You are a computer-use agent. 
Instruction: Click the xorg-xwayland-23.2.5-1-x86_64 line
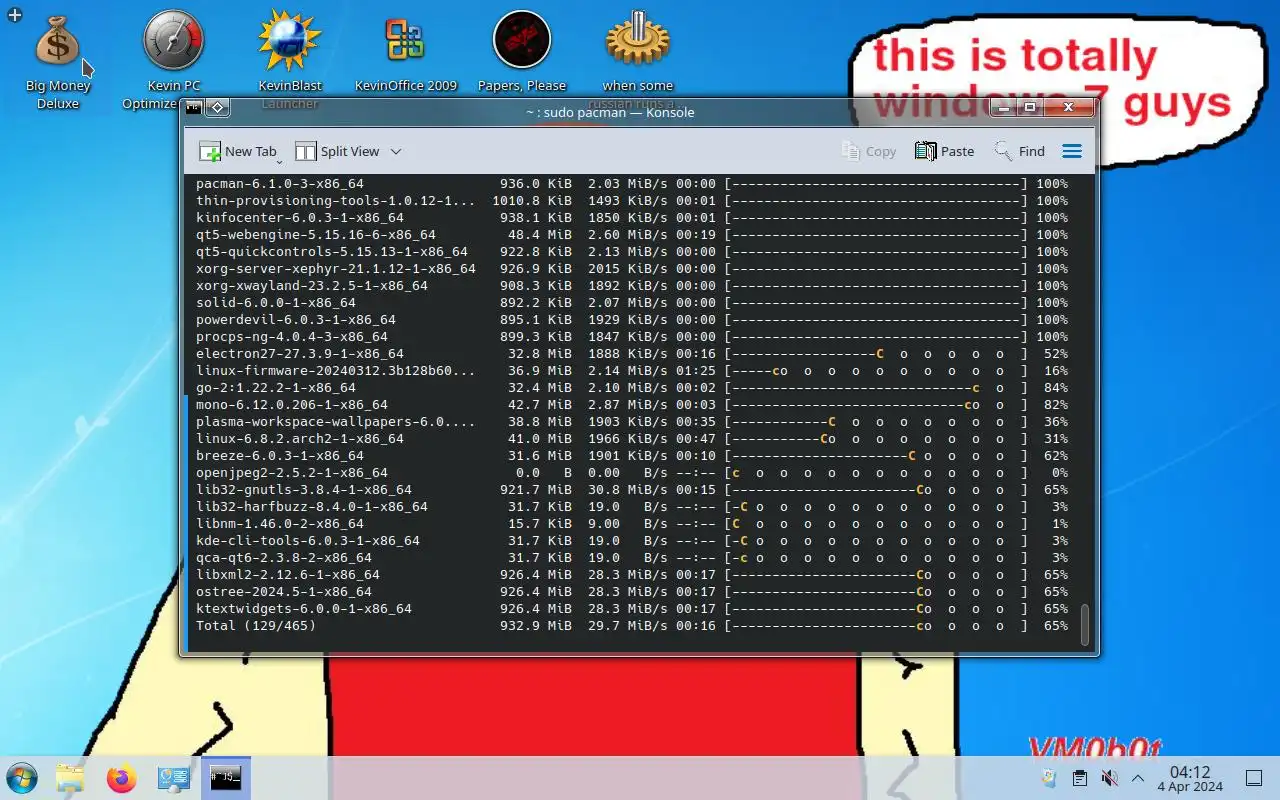coord(632,286)
